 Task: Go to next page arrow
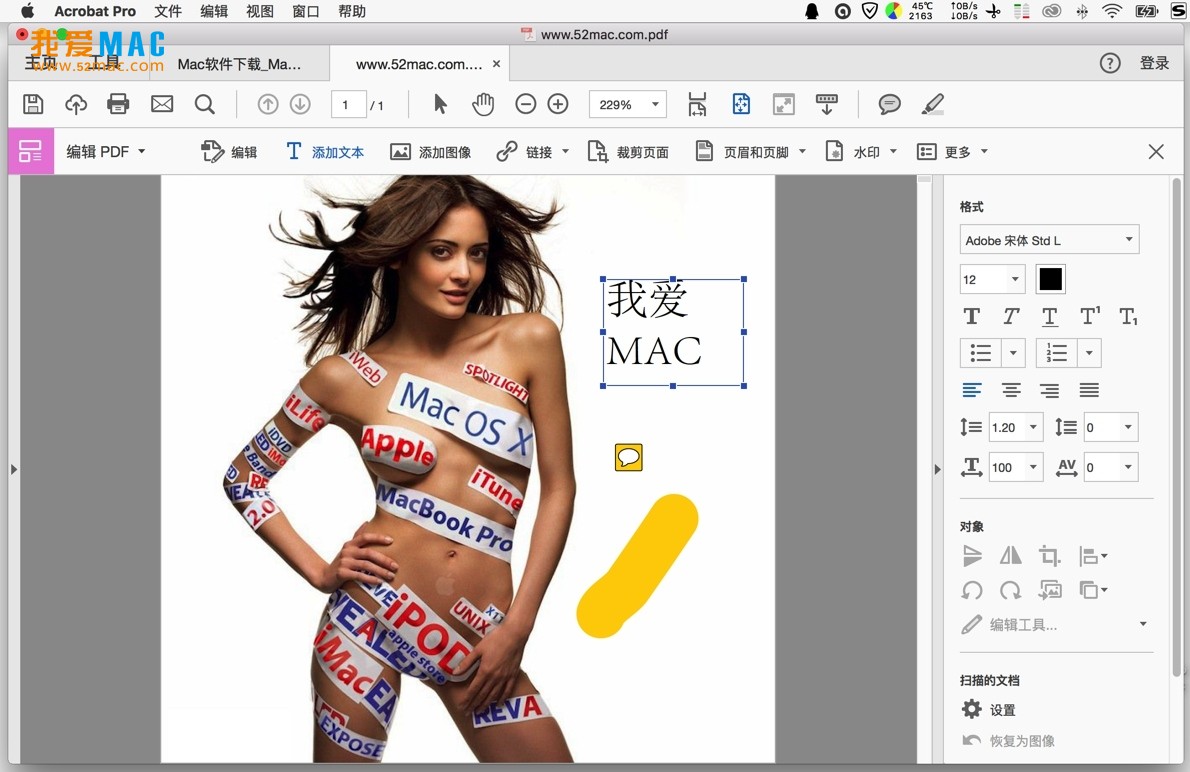[x=301, y=104]
